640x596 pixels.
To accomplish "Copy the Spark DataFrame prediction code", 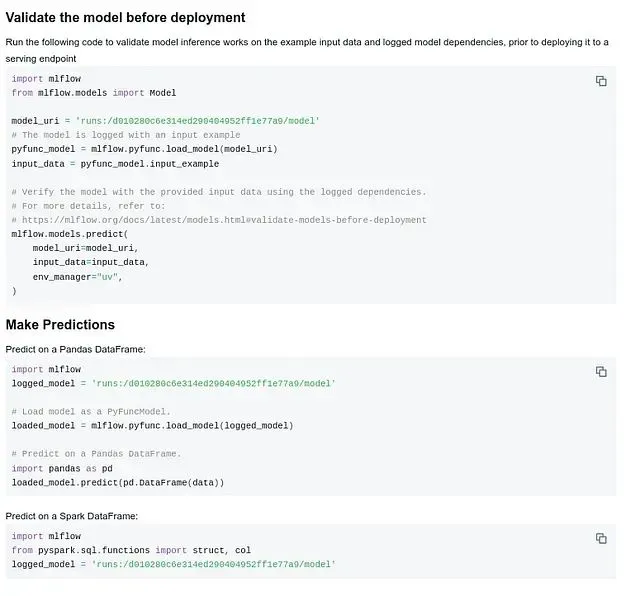I will tap(601, 538).
